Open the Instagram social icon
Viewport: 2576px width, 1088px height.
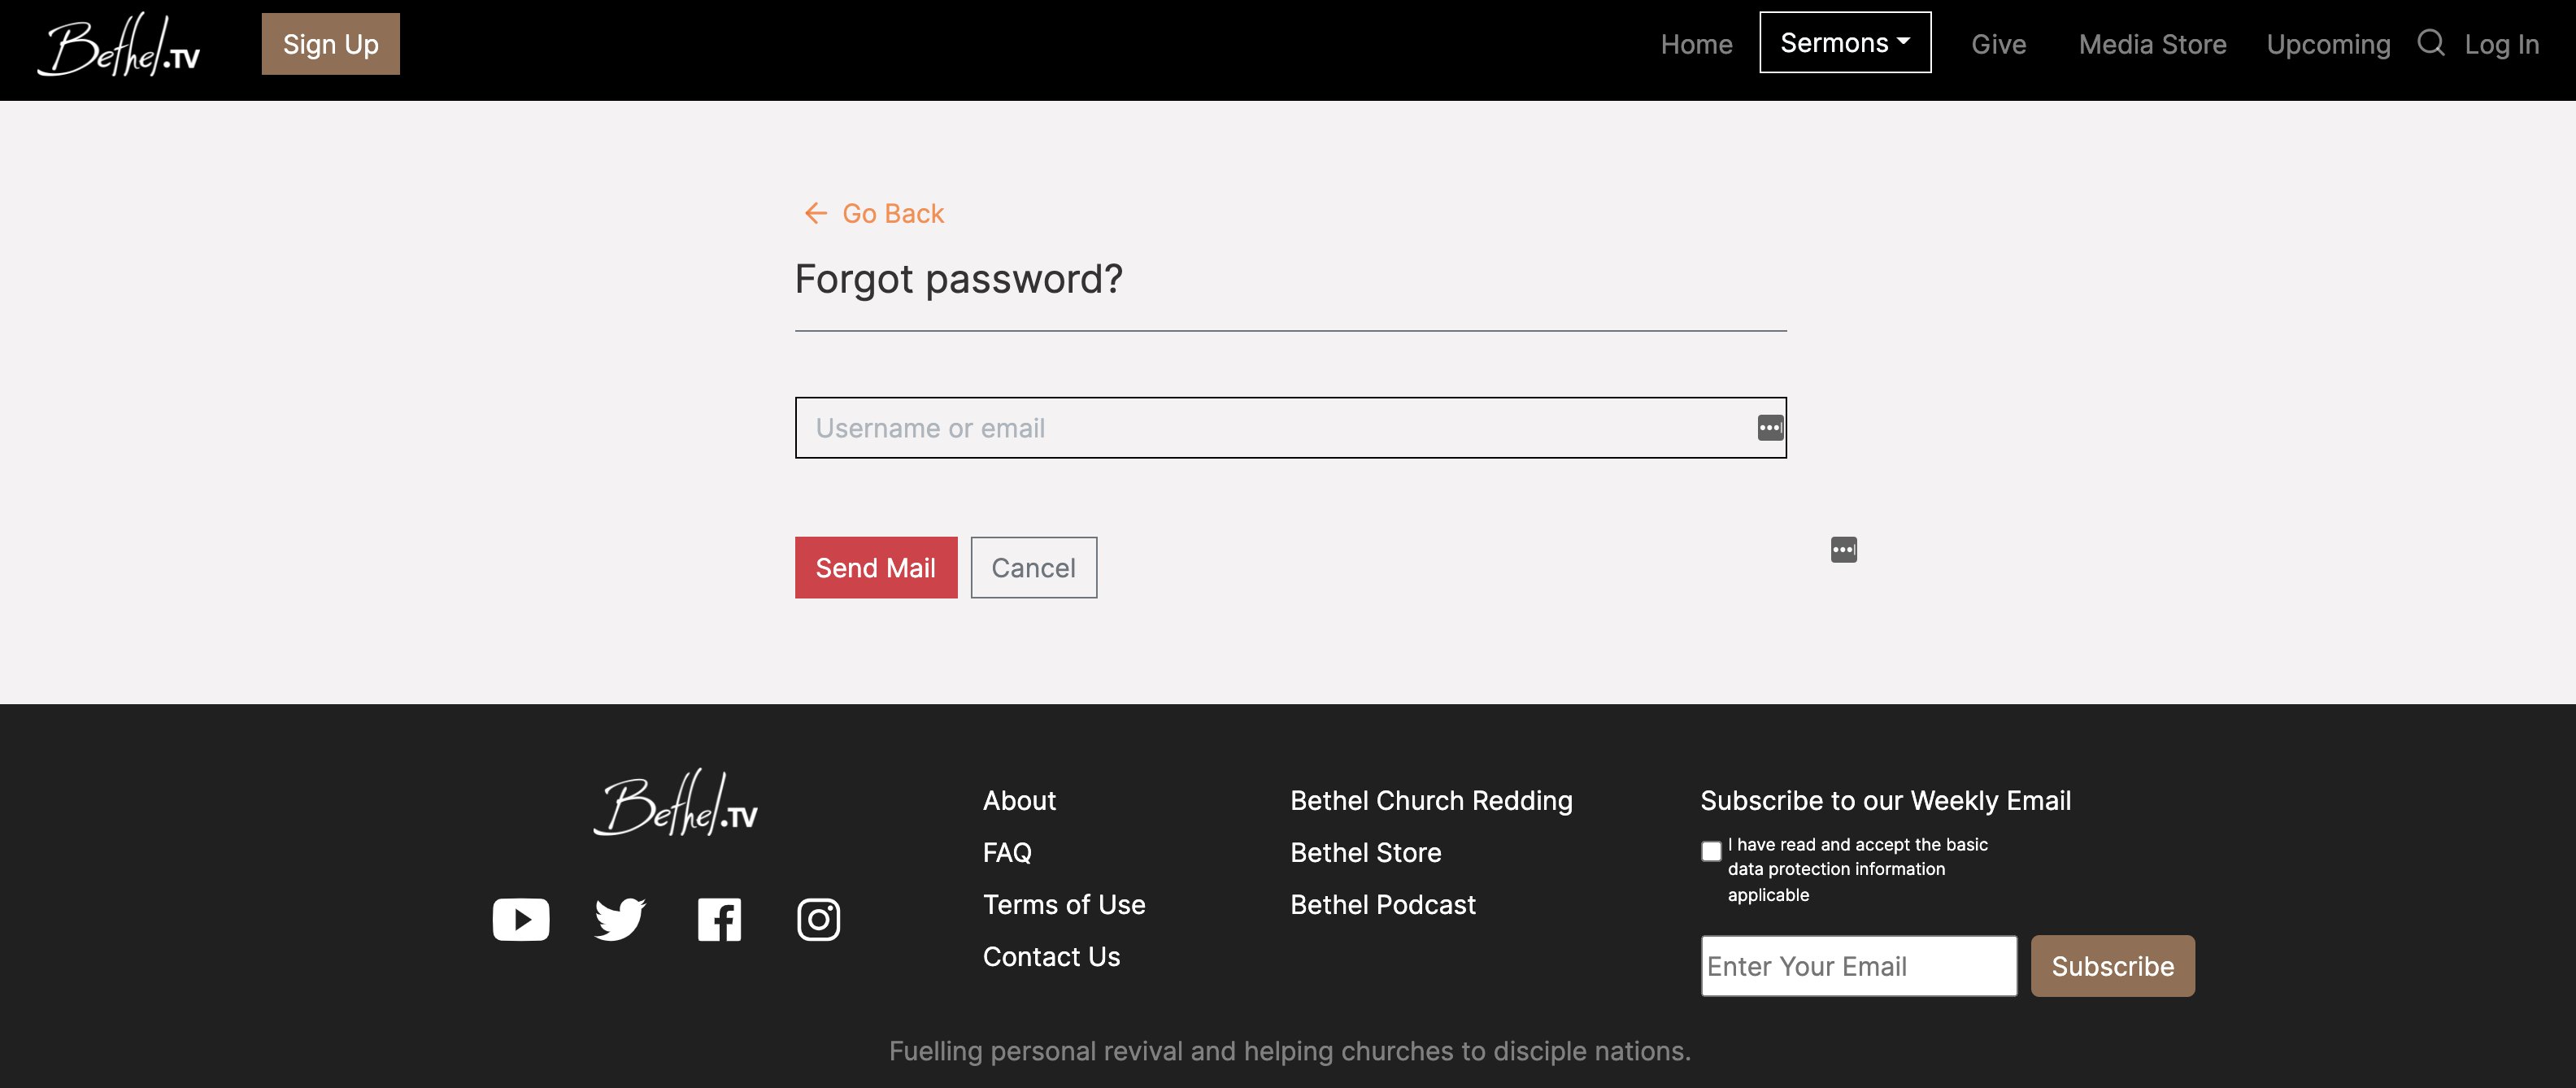(x=818, y=920)
